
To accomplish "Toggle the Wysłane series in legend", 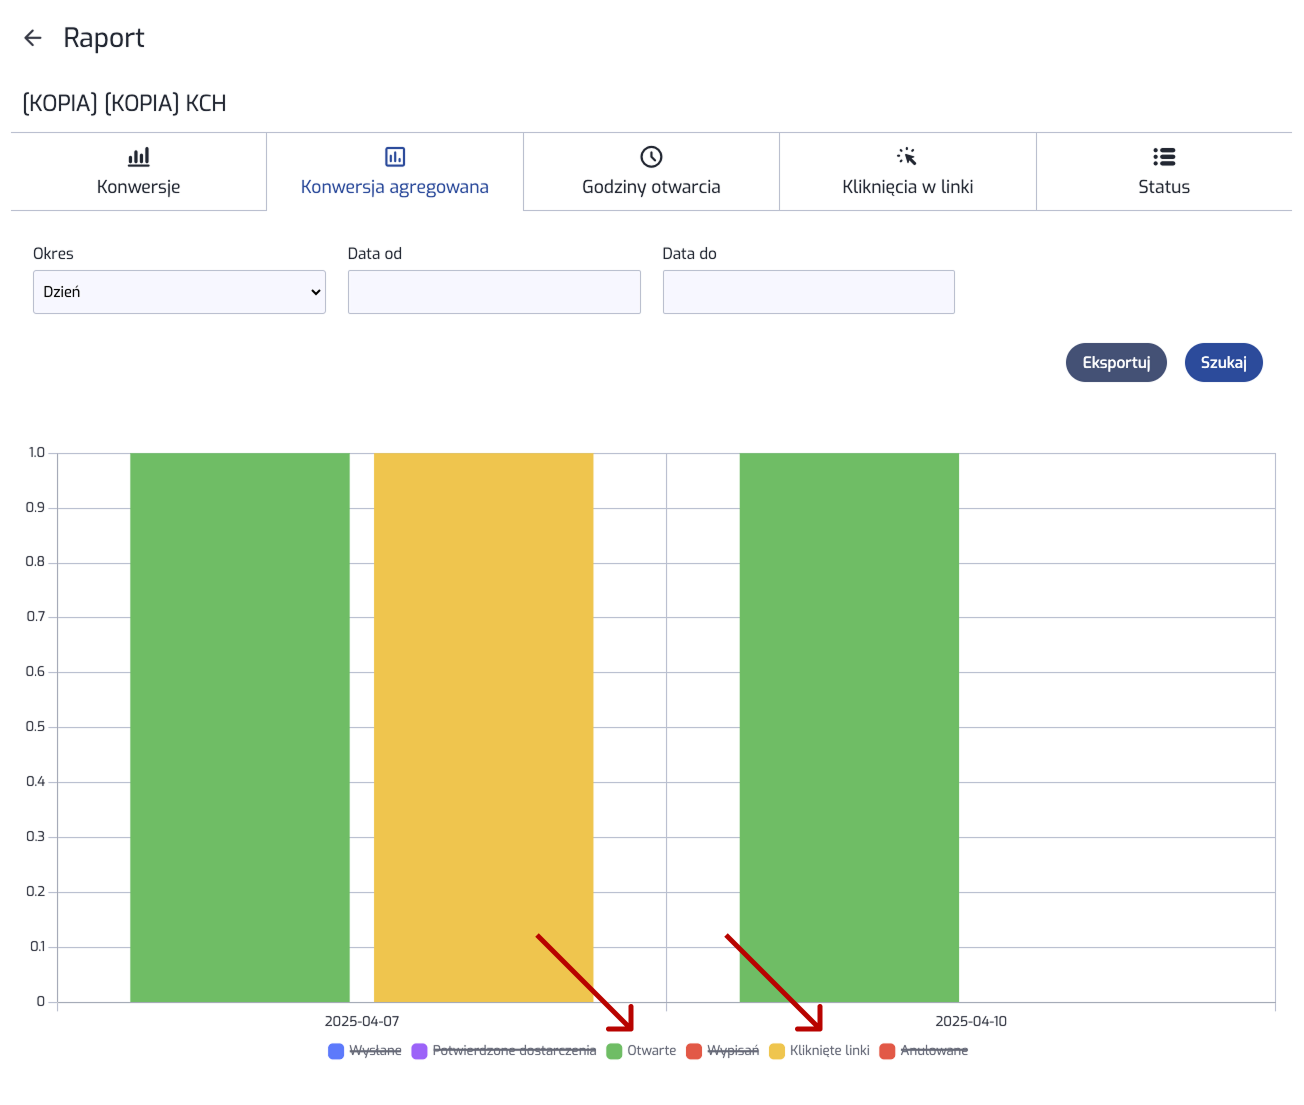I will [365, 1051].
